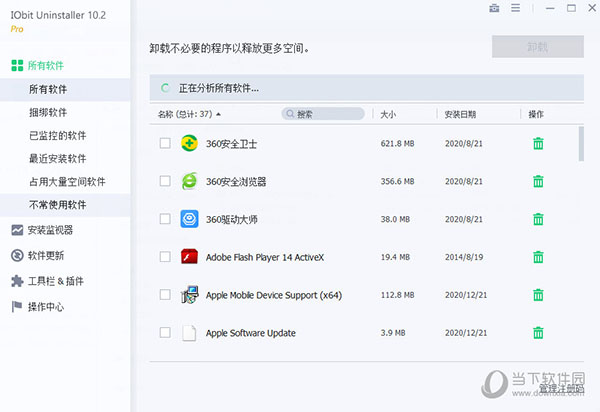Click the 360安全浏览器 app icon
600x412 pixels.
tap(189, 181)
